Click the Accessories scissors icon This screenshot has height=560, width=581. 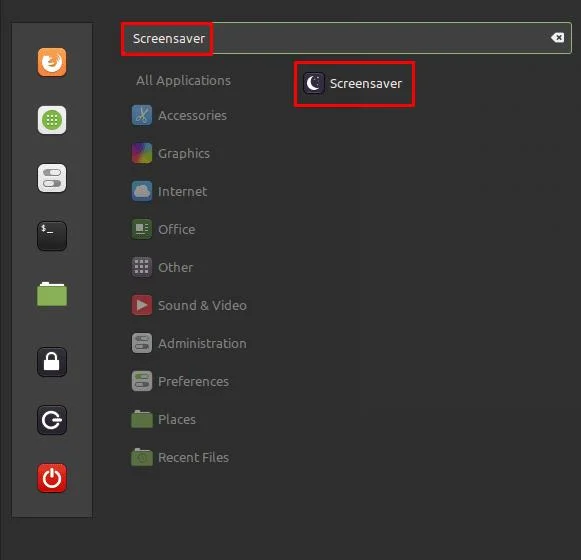pyautogui.click(x=142, y=115)
